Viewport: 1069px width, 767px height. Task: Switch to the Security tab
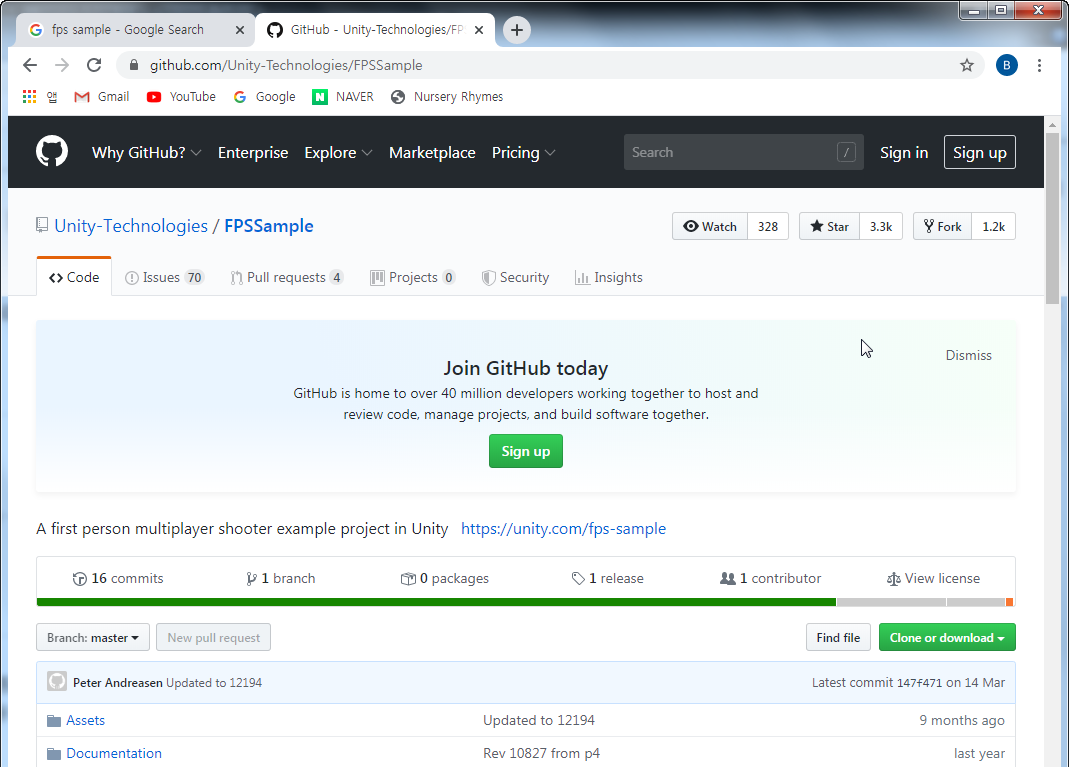pos(515,277)
